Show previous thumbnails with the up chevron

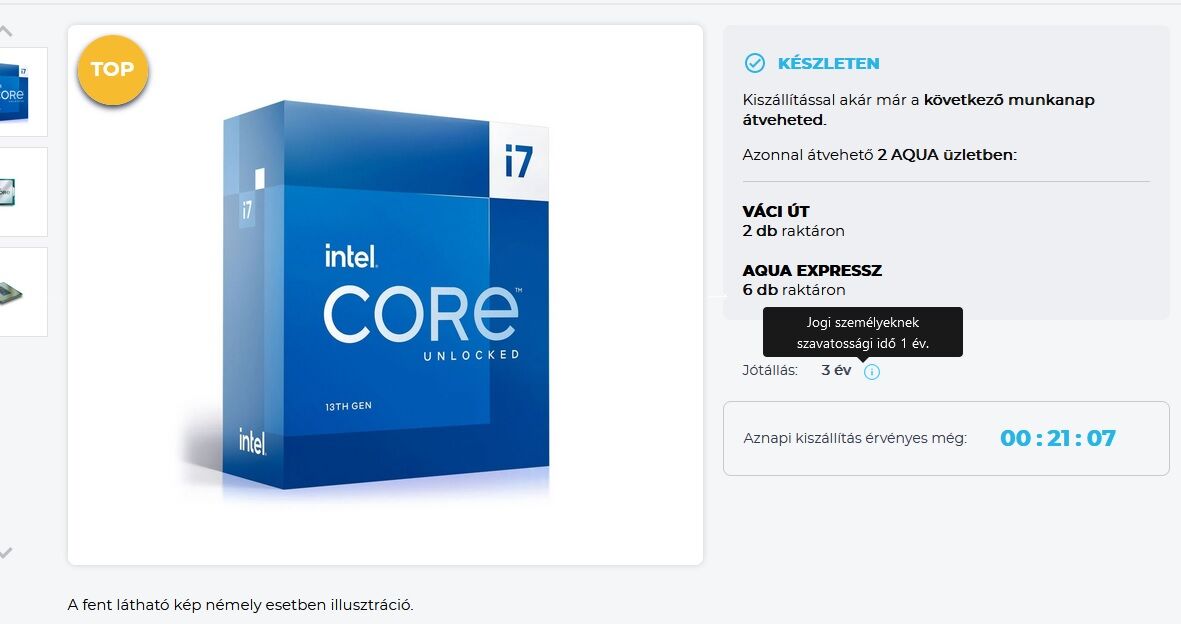(x=6, y=31)
